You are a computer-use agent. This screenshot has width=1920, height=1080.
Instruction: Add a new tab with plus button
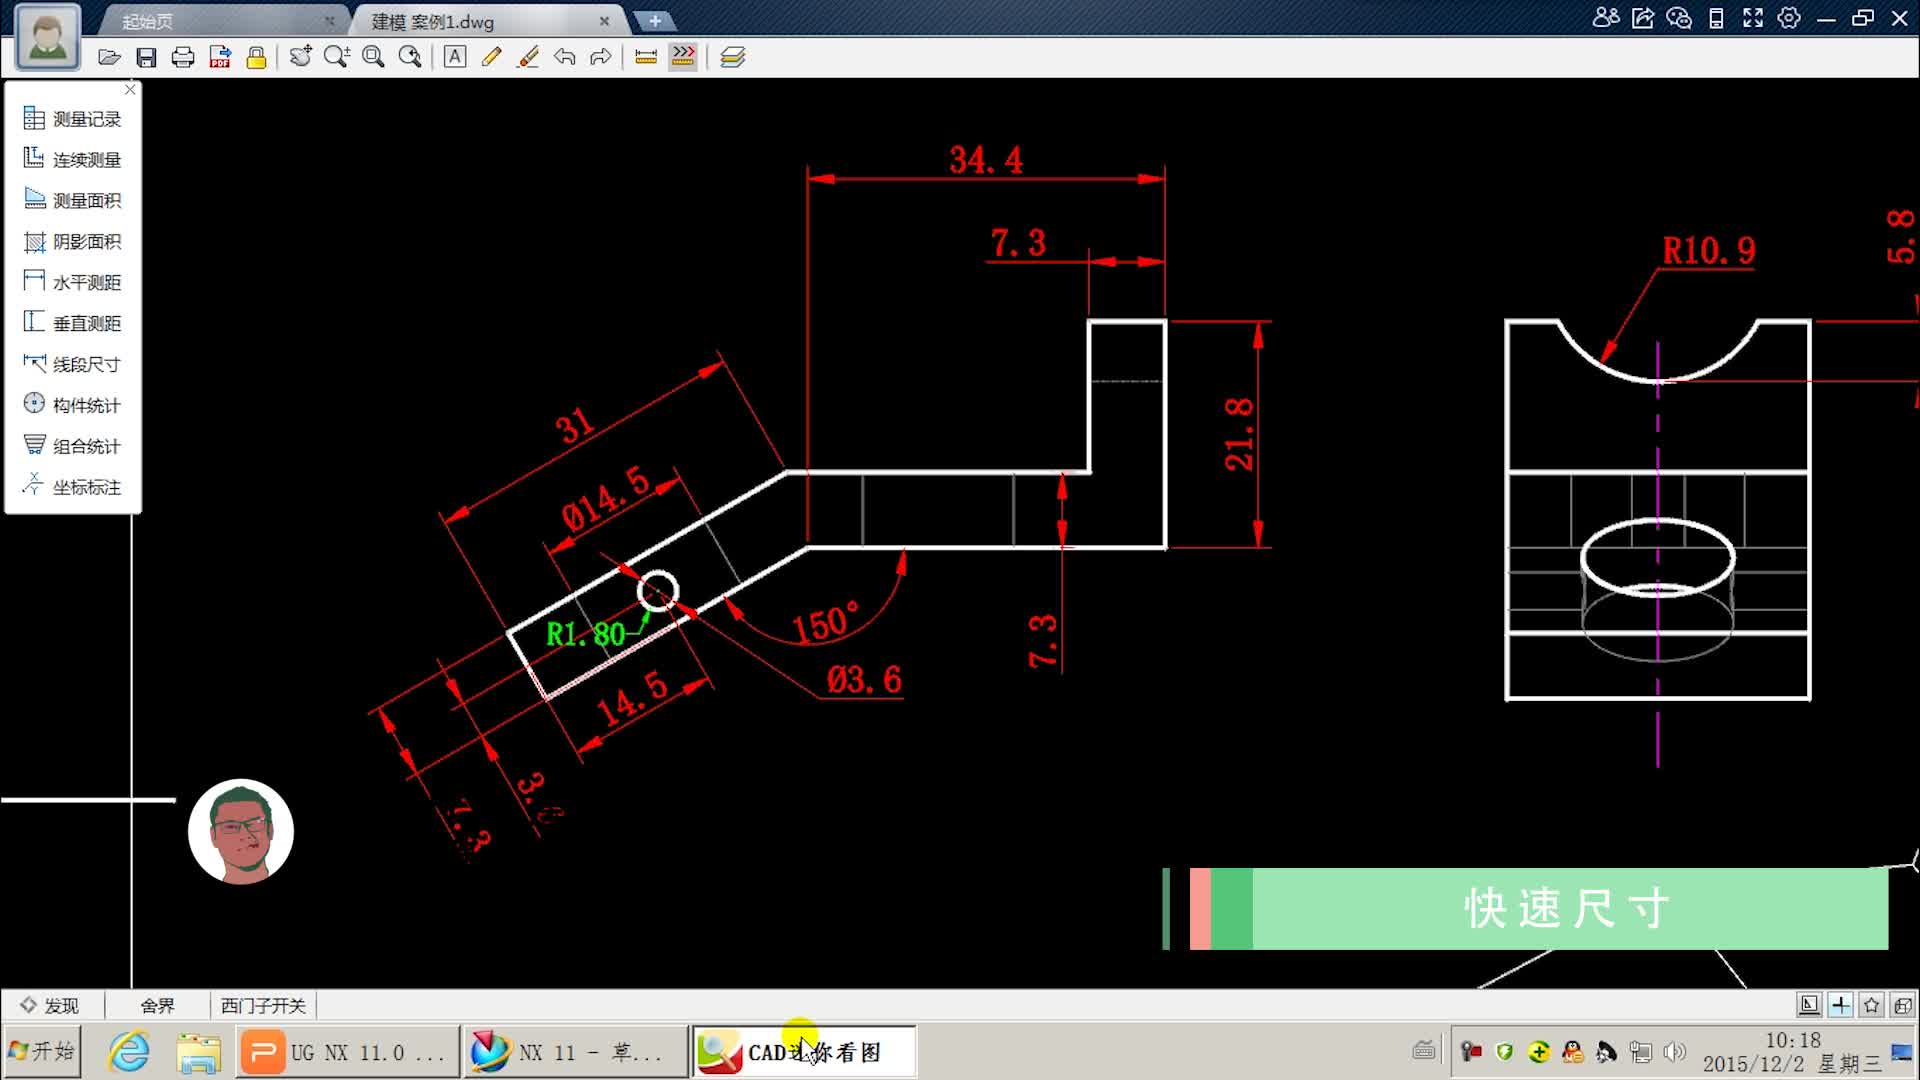click(654, 21)
